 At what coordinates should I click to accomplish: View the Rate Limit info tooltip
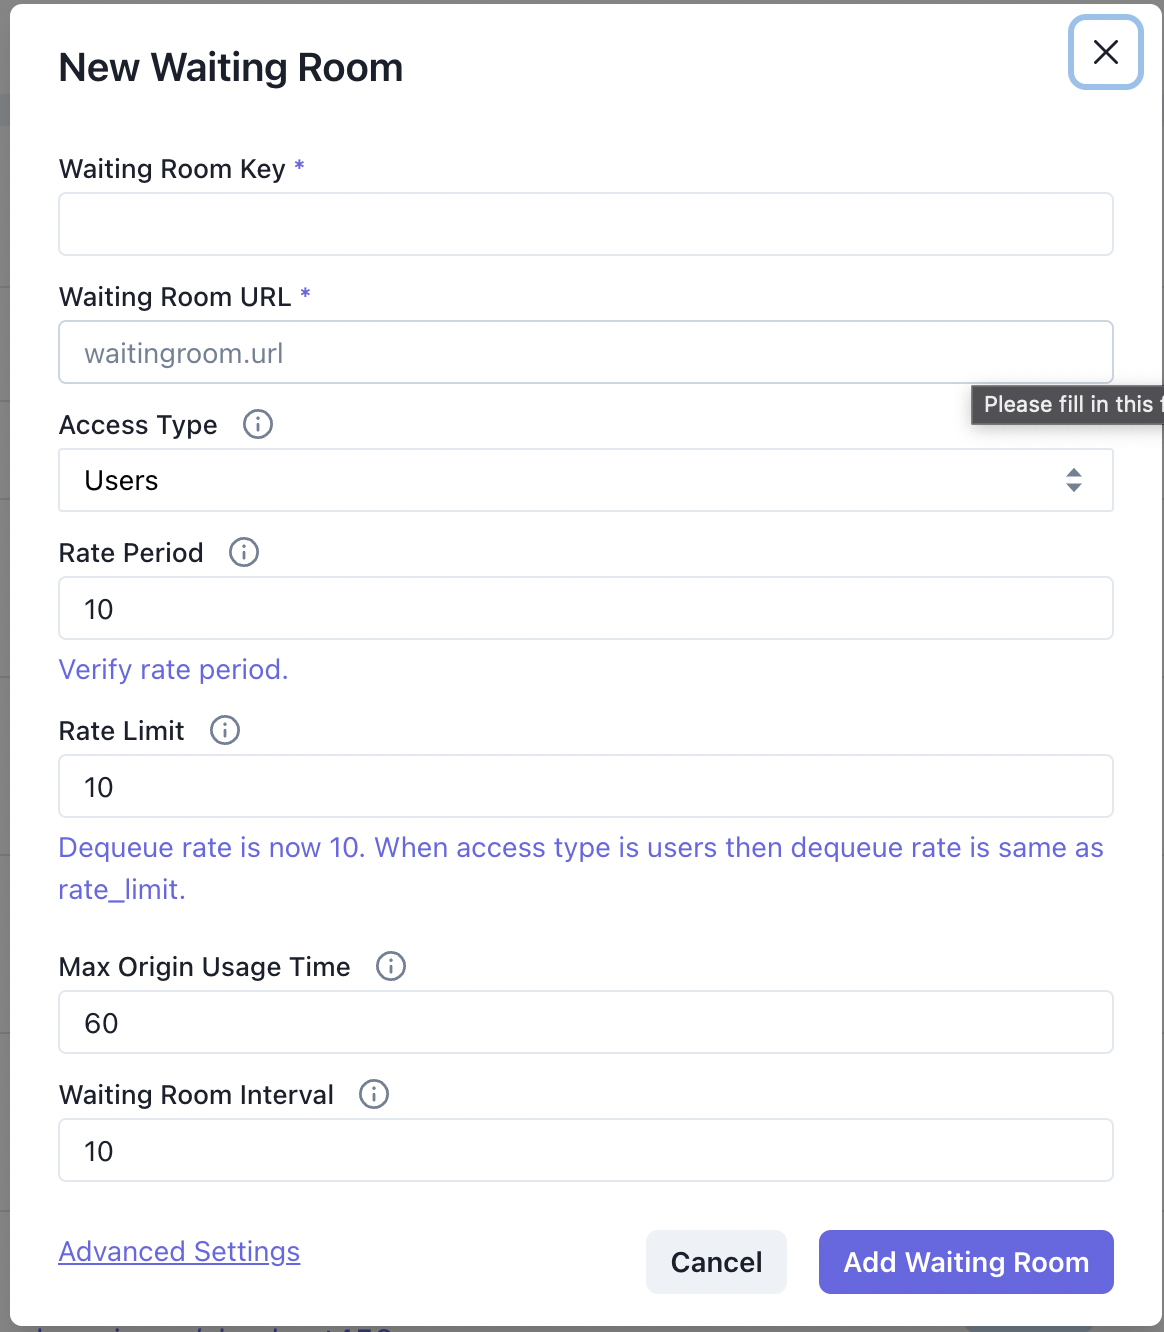225,730
